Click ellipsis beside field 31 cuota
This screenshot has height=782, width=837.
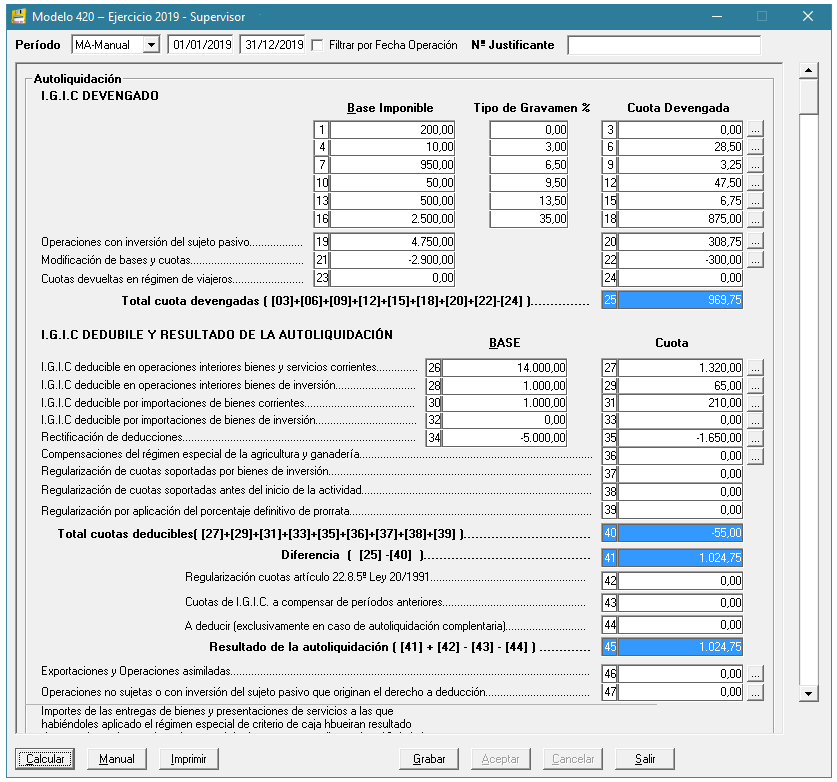pyautogui.click(x=755, y=403)
